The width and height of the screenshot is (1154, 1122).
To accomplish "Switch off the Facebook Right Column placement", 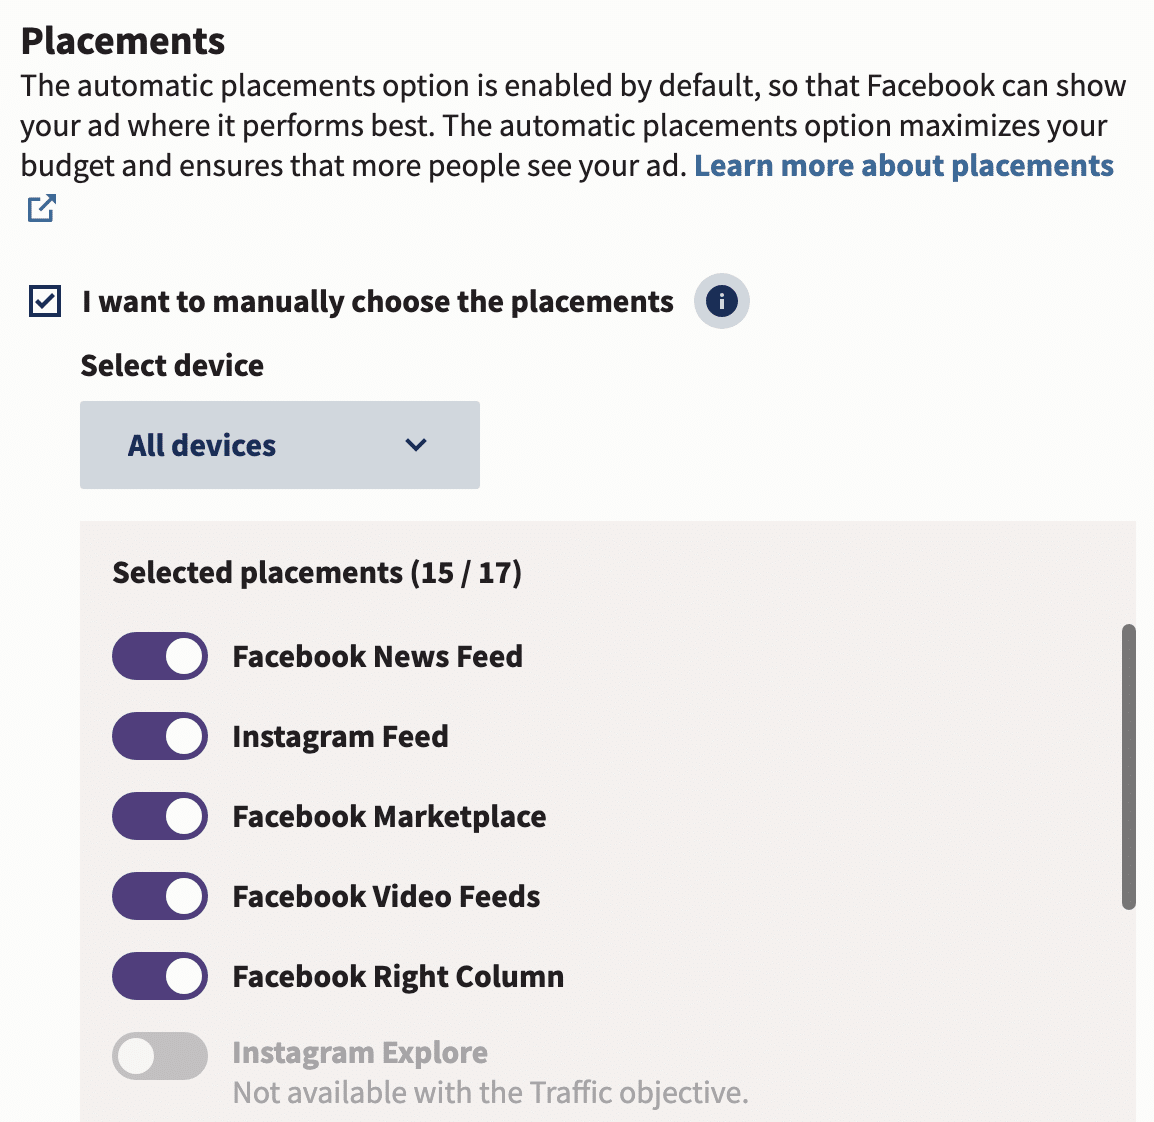I will 159,976.
